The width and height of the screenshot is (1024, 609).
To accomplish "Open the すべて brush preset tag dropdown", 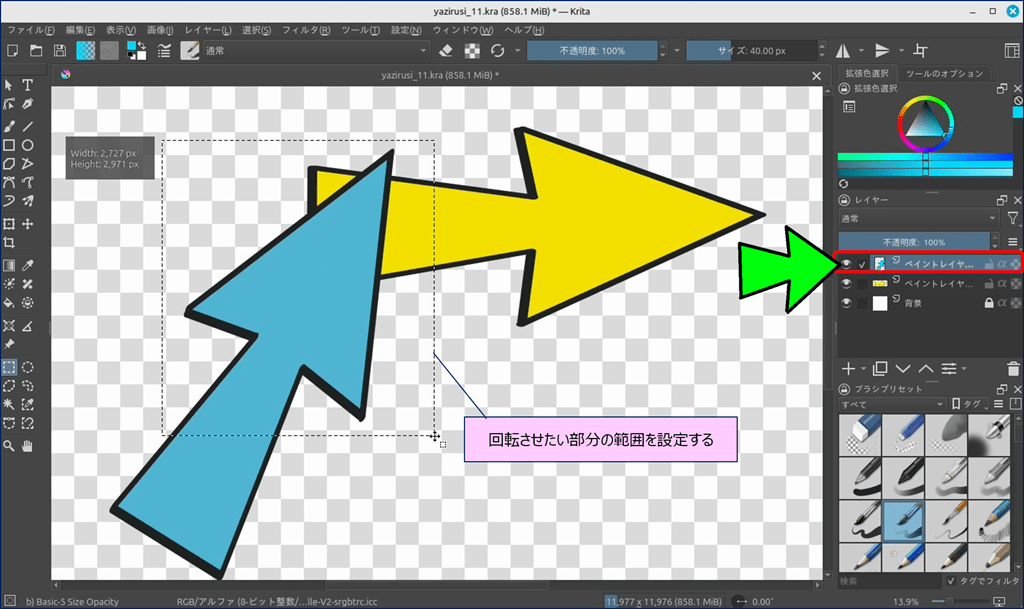I will (x=891, y=404).
